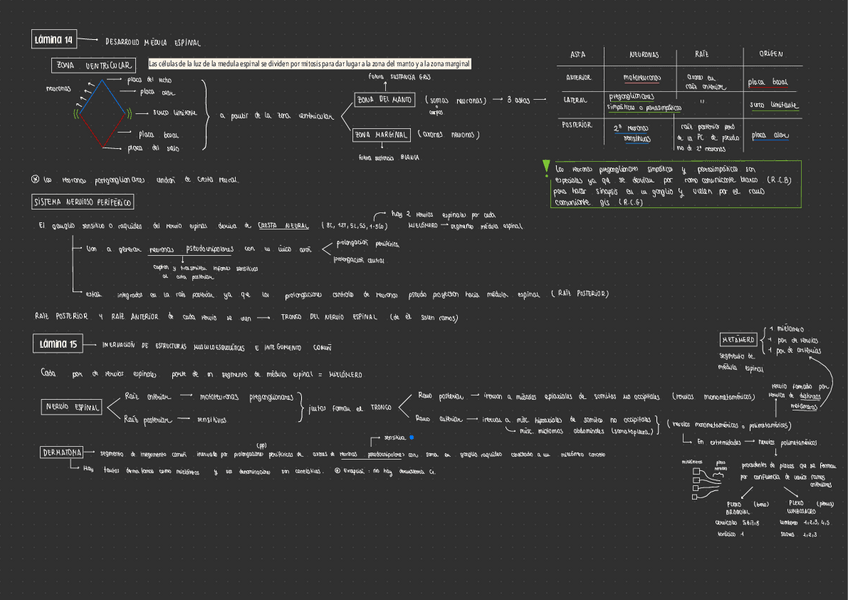848x600 pixels.
Task: Click the arrow after 'Lámina 14'
Action: coord(90,41)
